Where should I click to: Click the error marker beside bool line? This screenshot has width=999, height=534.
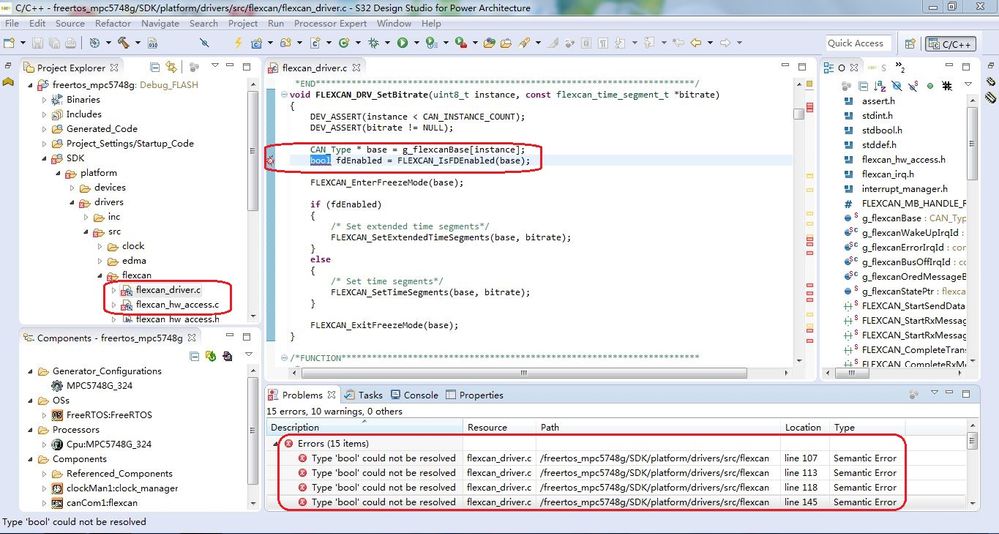pos(270,161)
